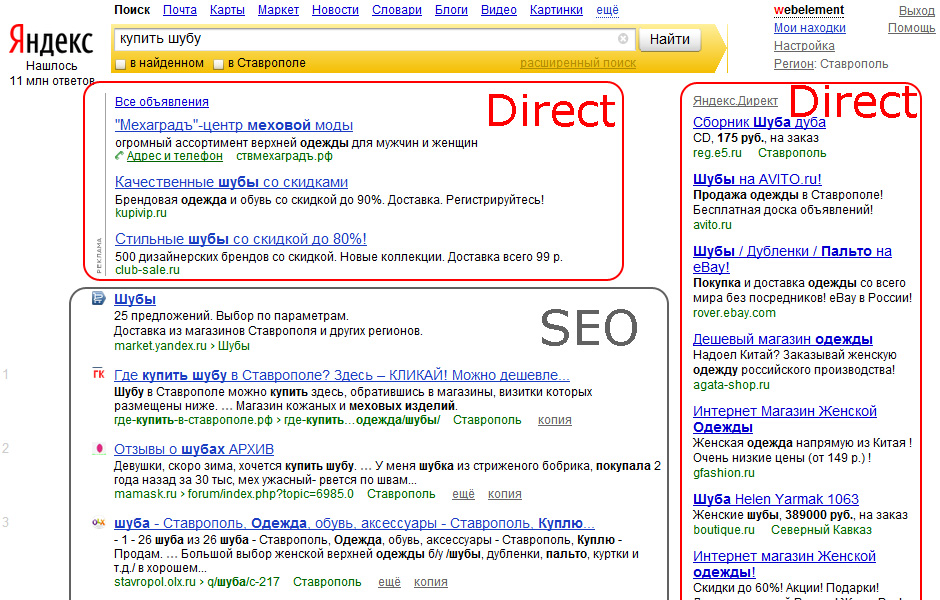Open Все объявления link

(162, 102)
